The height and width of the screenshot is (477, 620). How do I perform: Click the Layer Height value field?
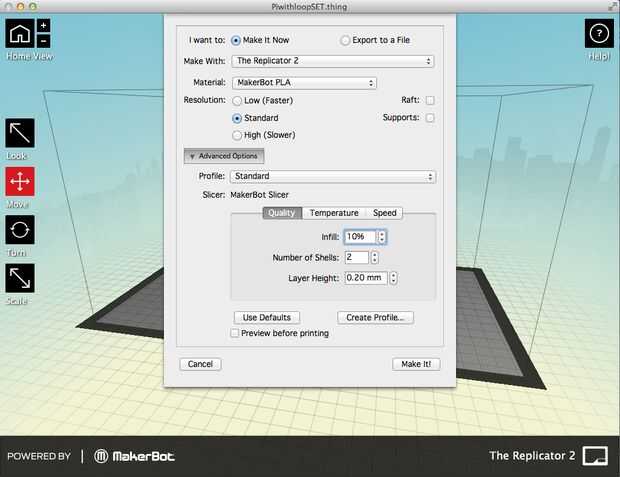click(366, 278)
